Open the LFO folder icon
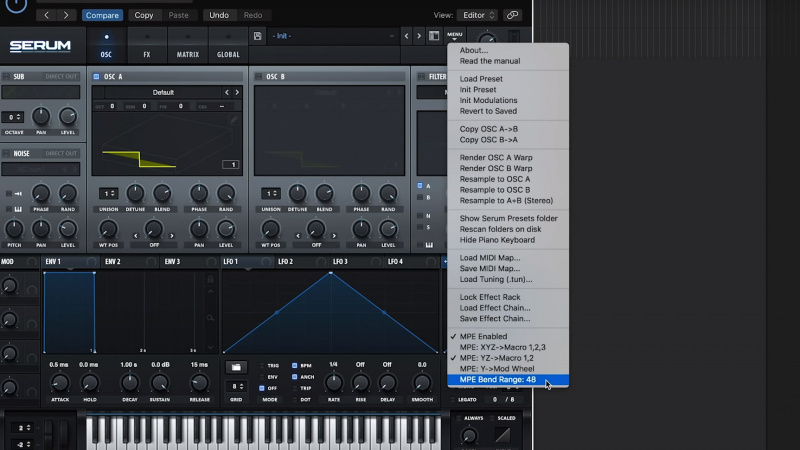800x450 pixels. pos(236,367)
